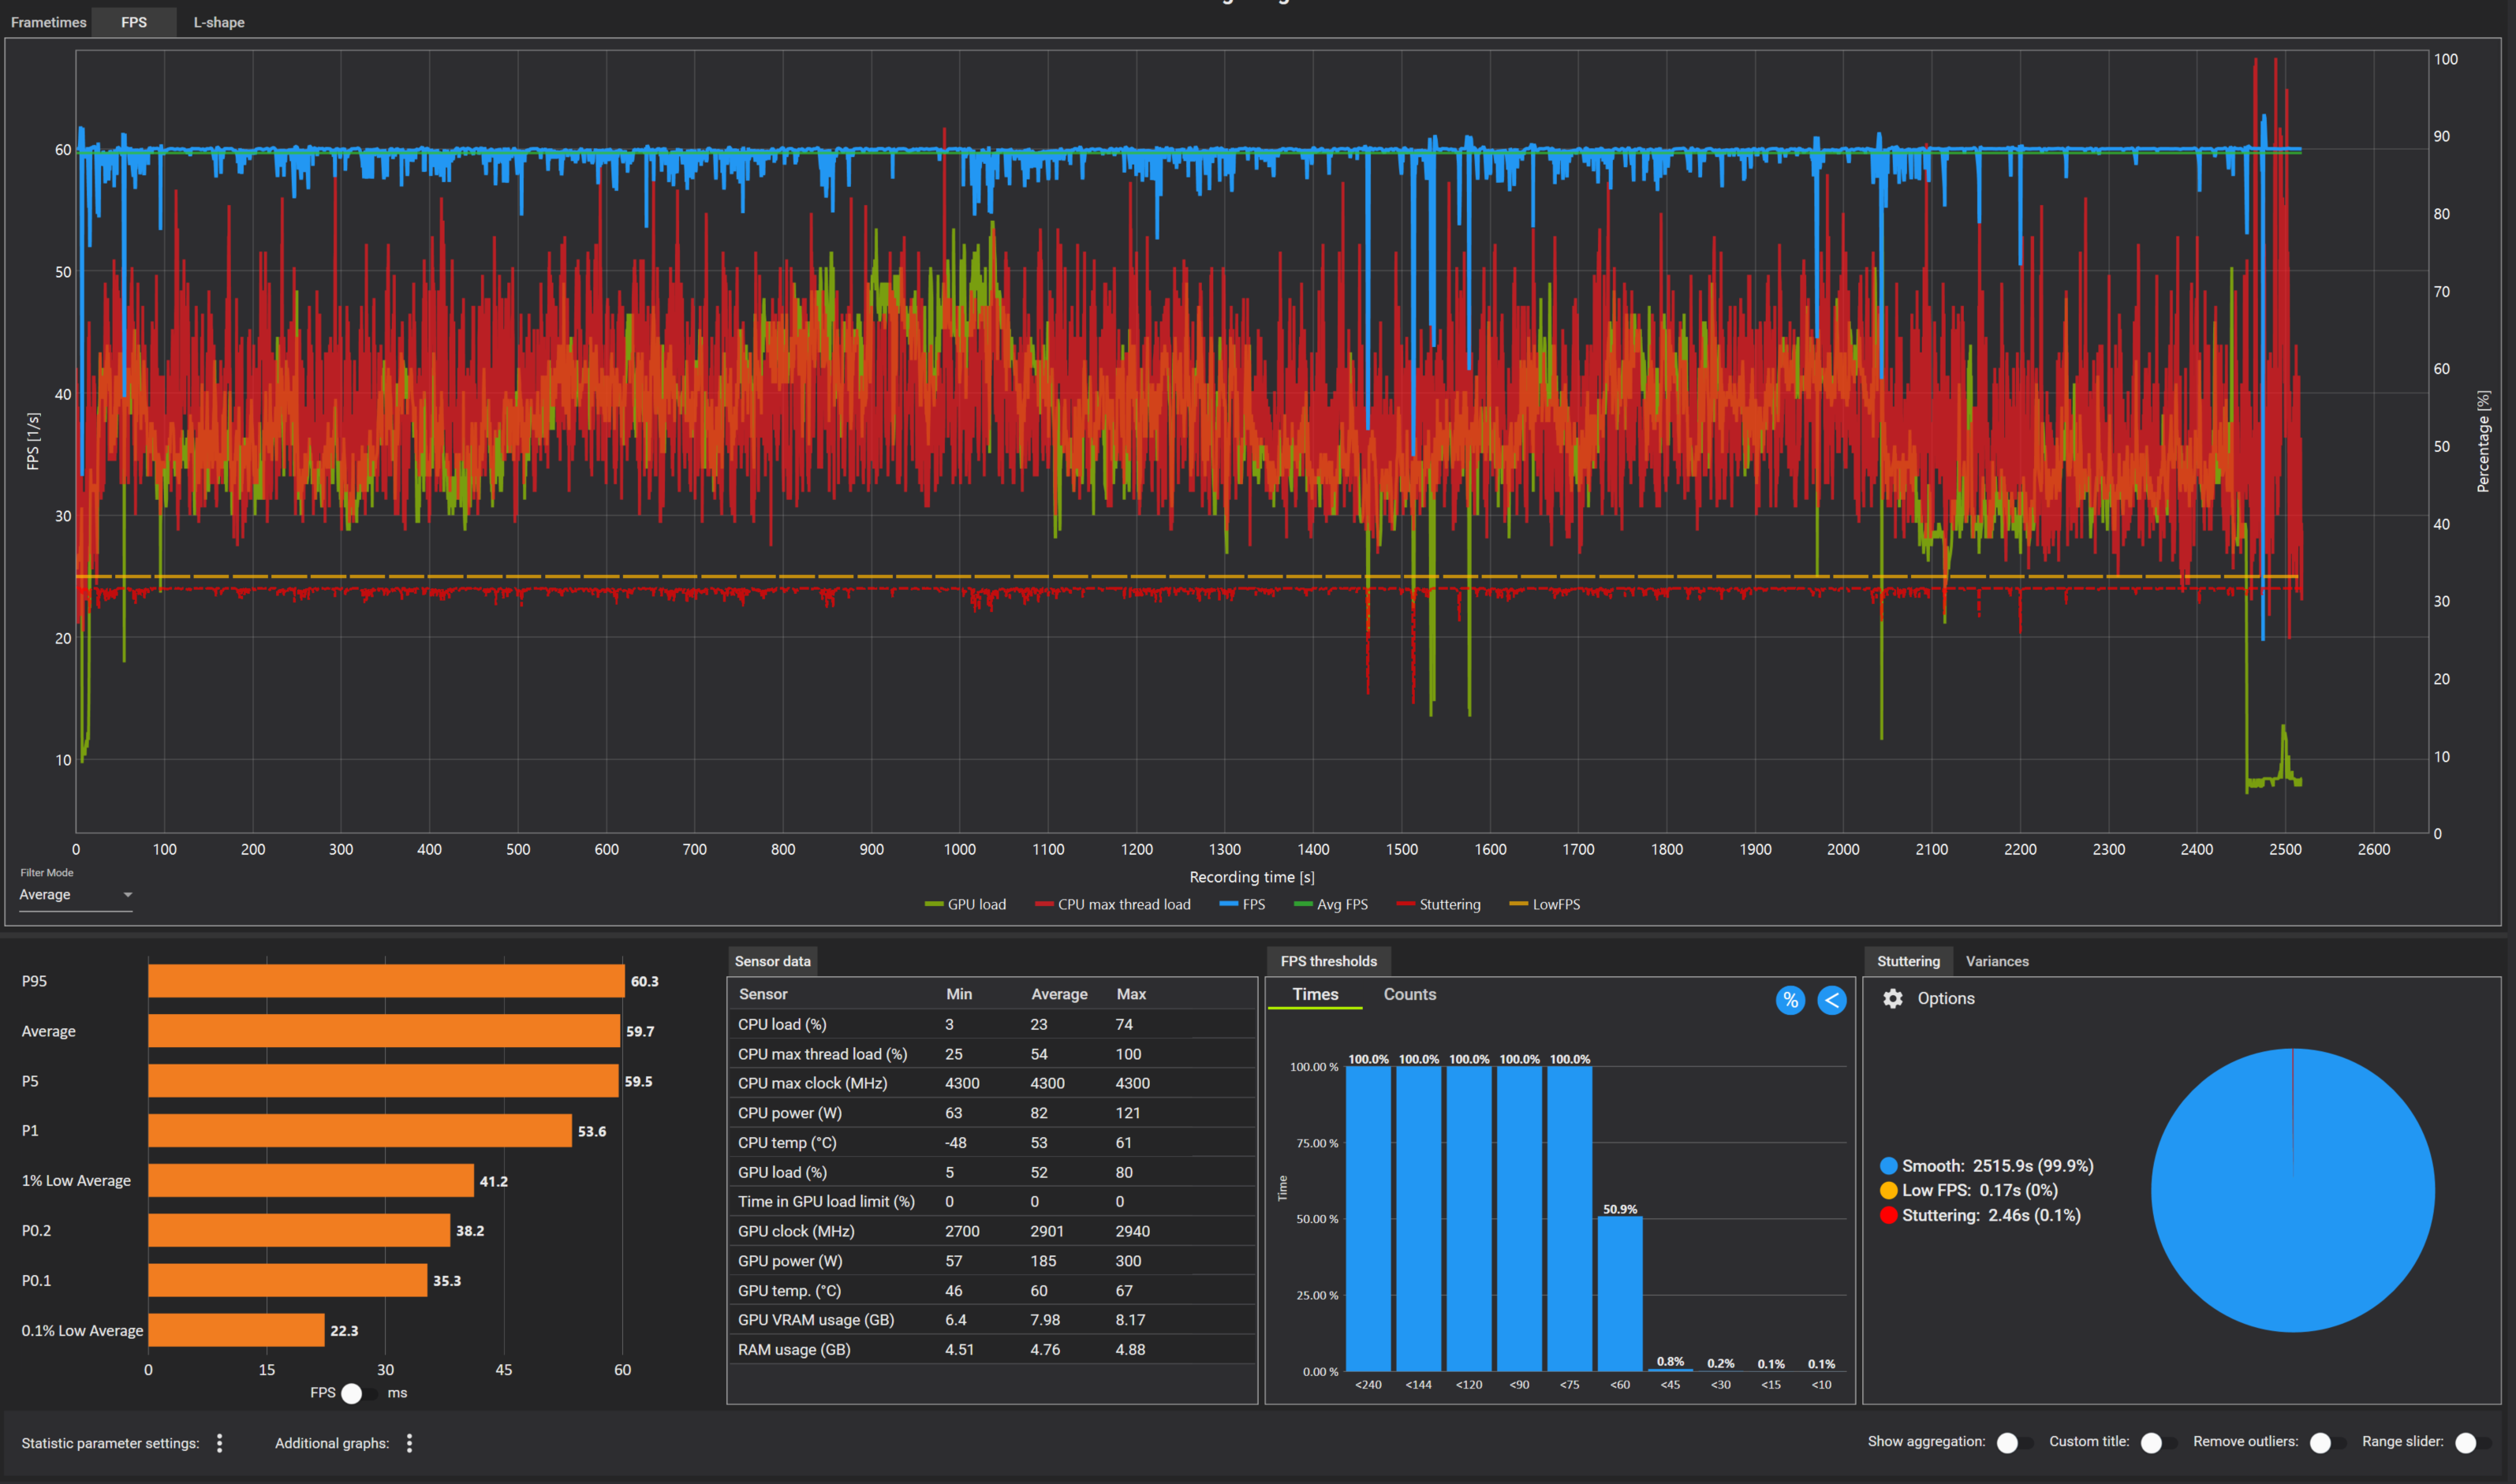Enable the Custom title toggle
This screenshot has height=1484, width=2516.
tap(2158, 1442)
